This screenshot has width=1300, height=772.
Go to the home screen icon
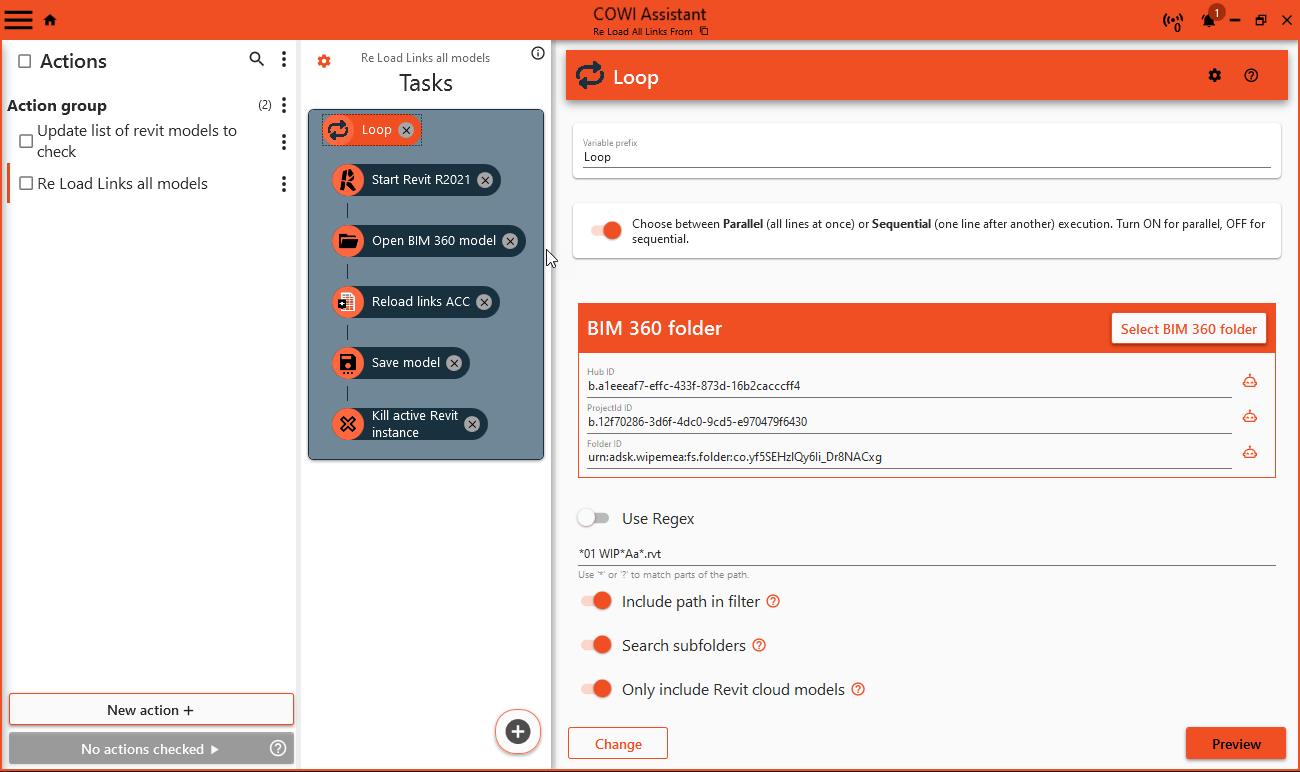coord(50,20)
